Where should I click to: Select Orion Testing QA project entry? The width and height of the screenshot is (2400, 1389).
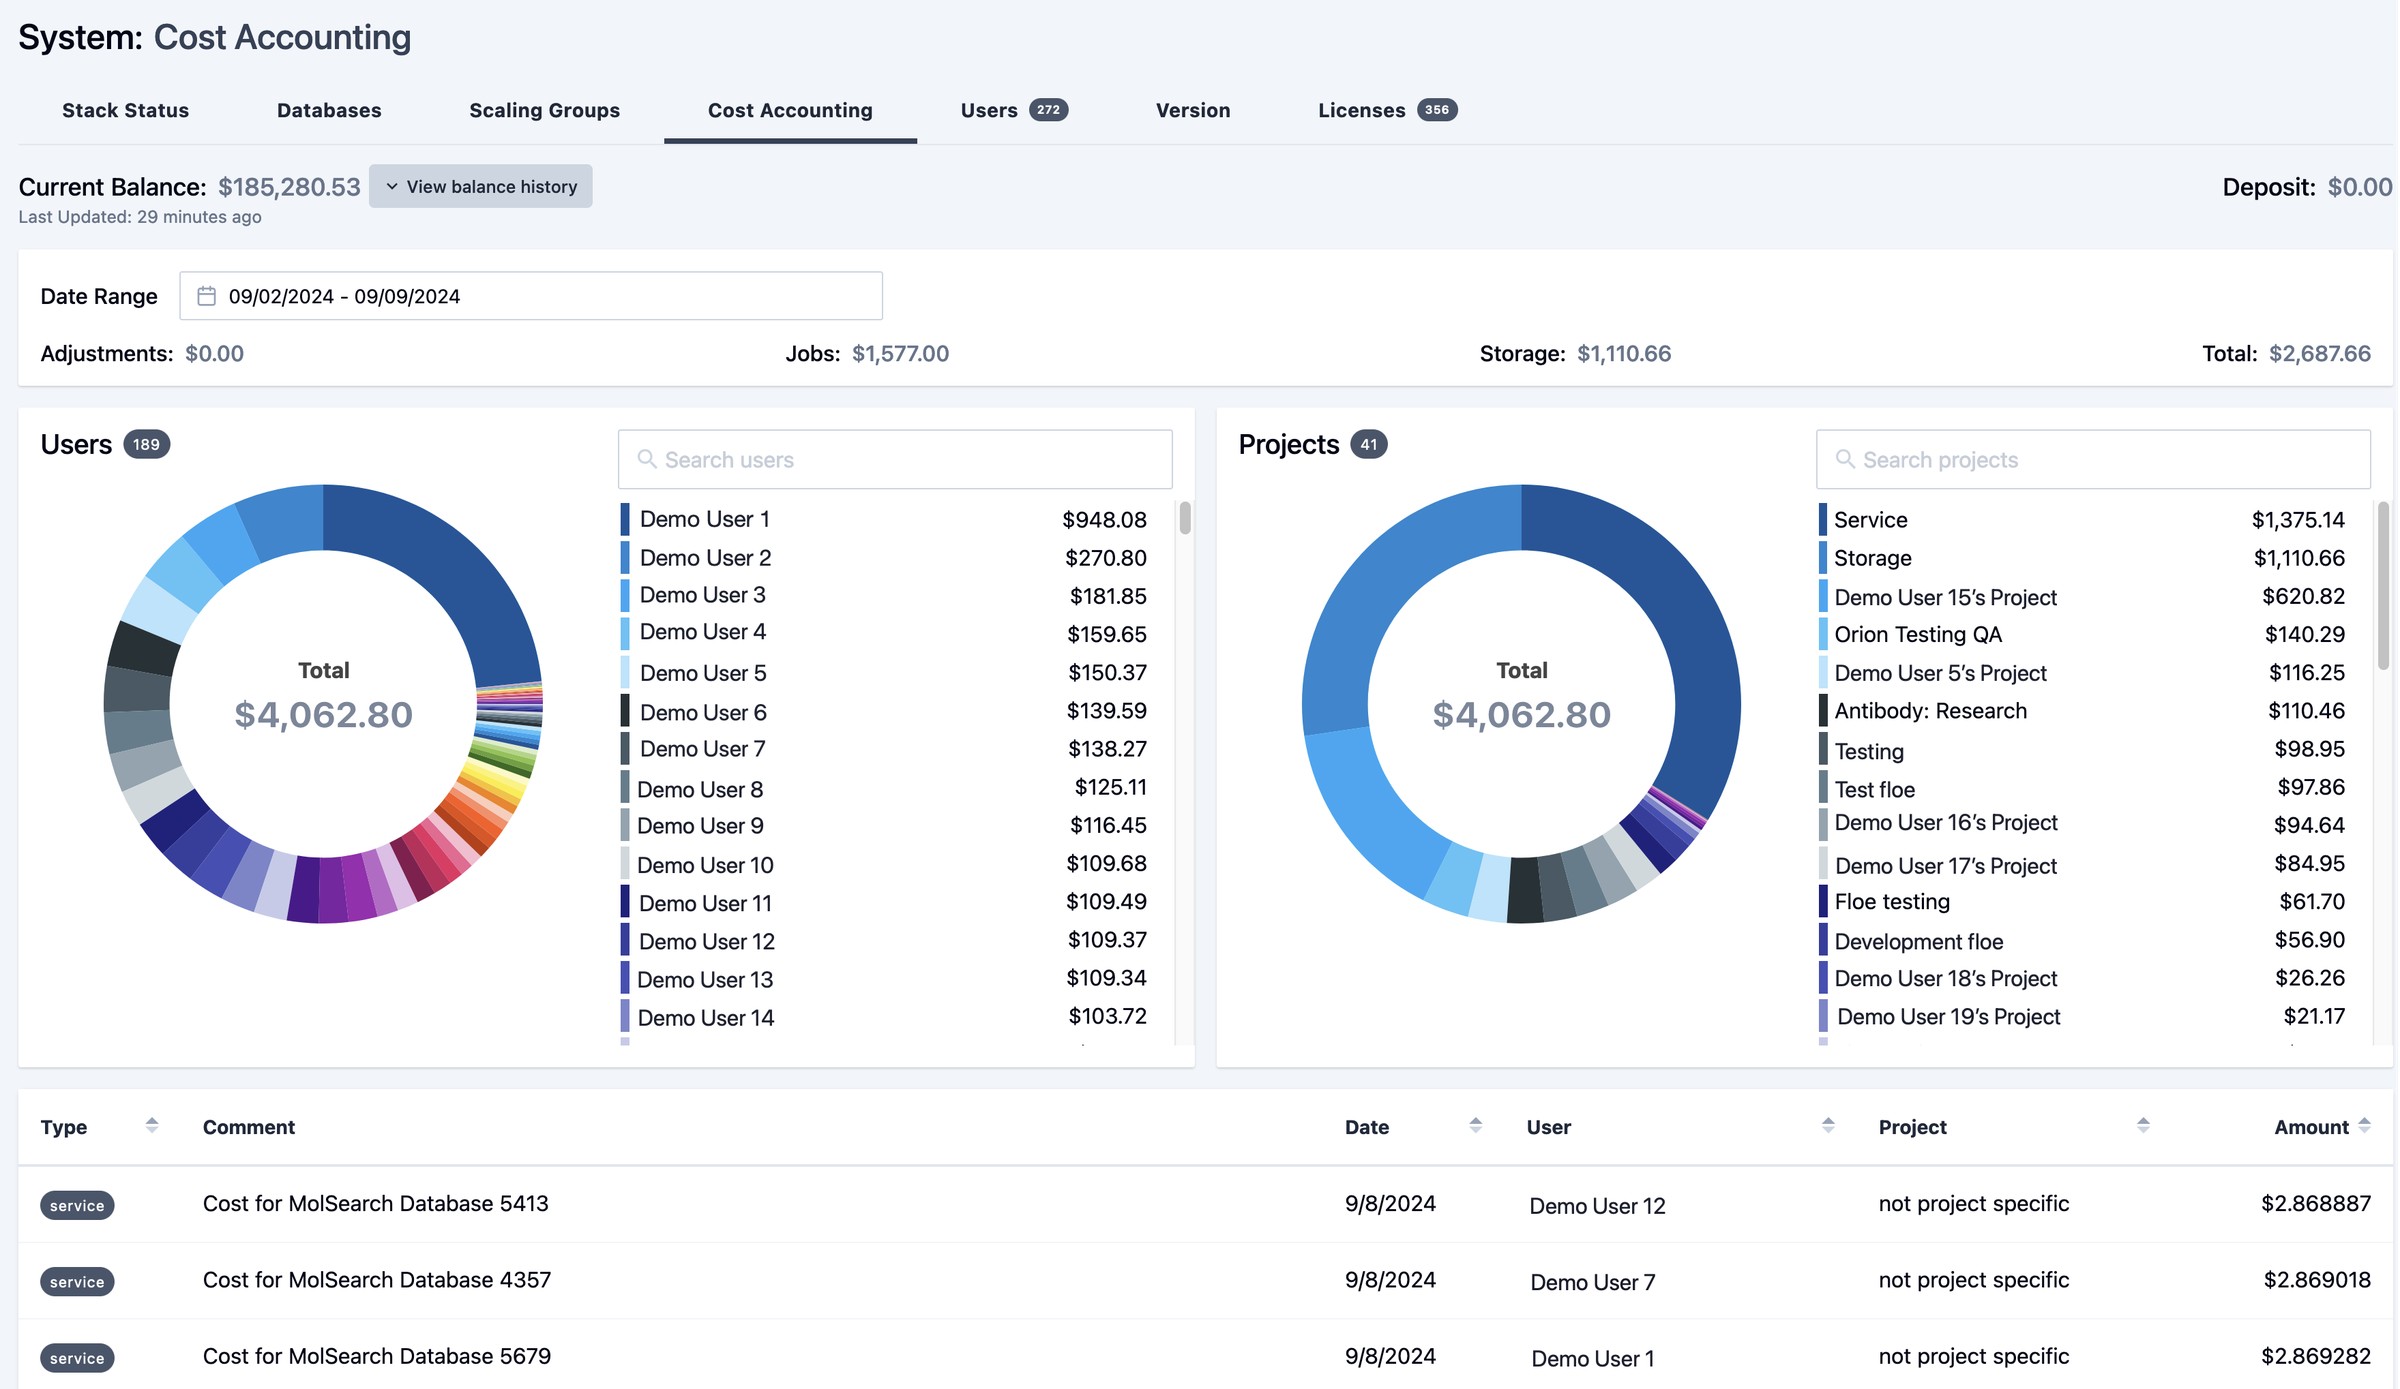[1917, 634]
